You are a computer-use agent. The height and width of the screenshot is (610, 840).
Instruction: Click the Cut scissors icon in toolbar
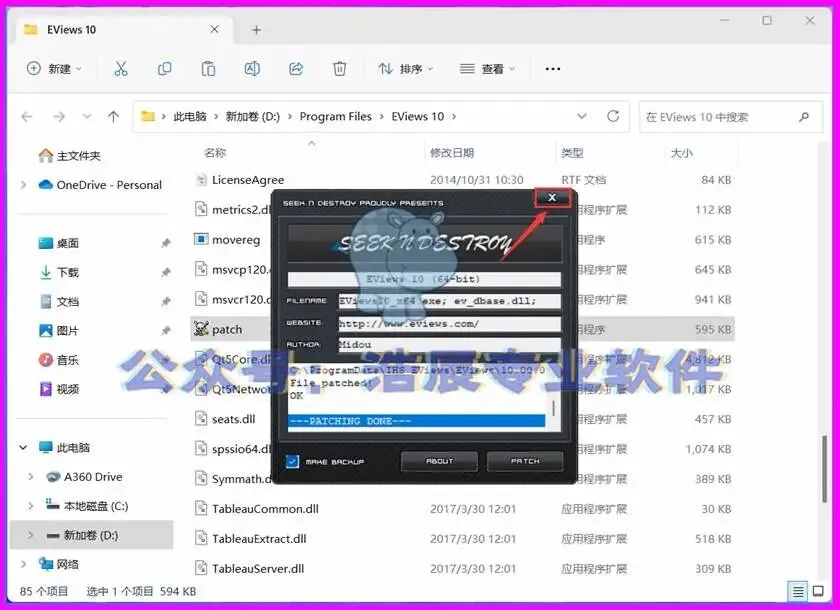click(121, 69)
